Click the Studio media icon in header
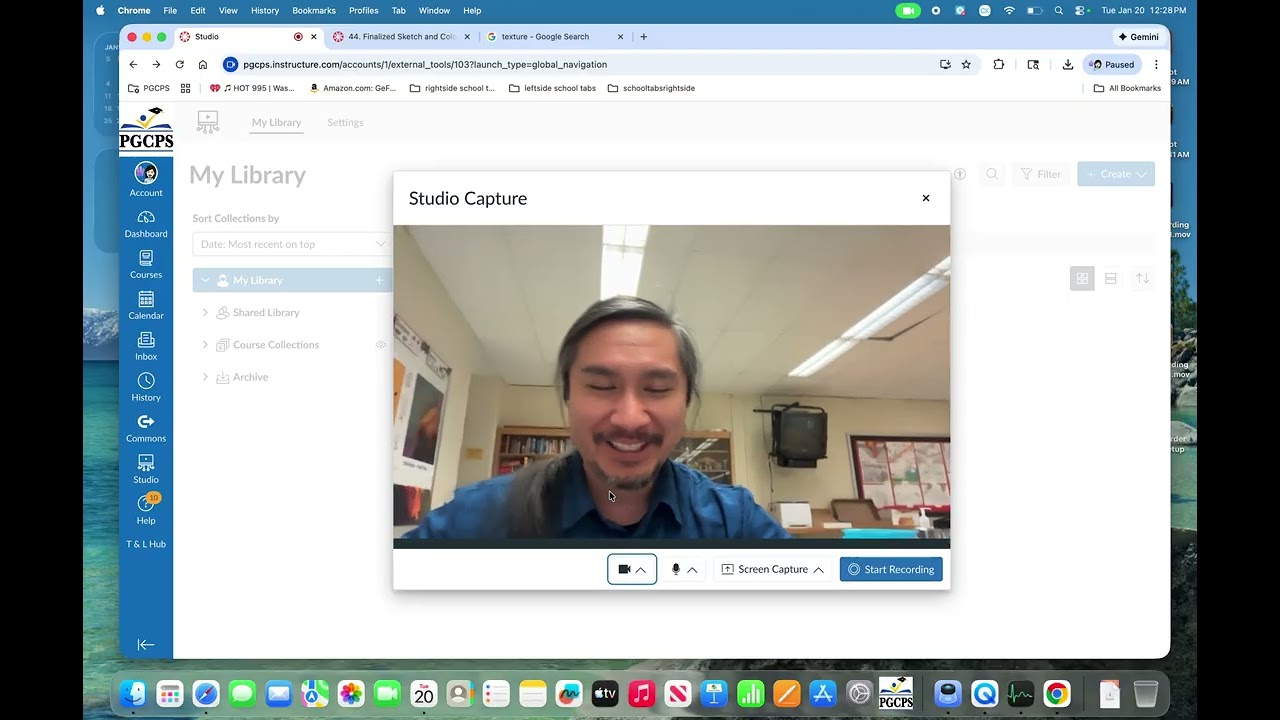1280x720 pixels. 208,121
